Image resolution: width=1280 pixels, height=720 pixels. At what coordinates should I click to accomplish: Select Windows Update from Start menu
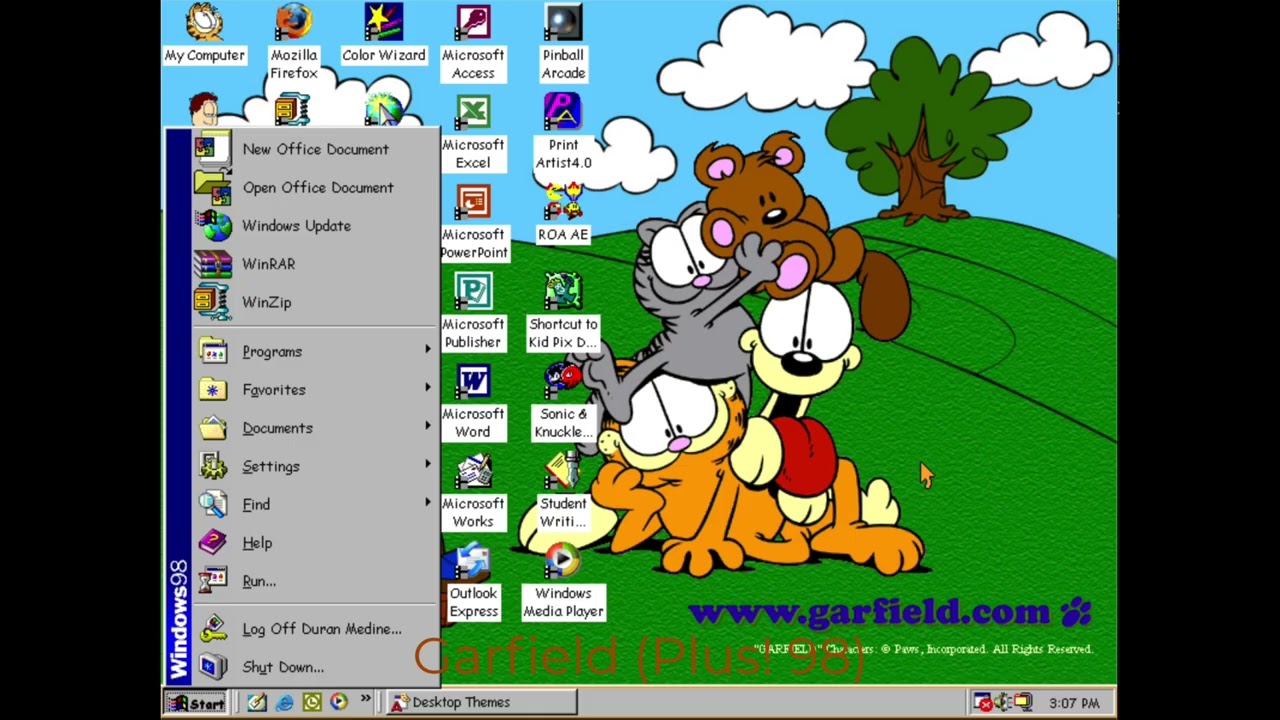click(x=315, y=225)
